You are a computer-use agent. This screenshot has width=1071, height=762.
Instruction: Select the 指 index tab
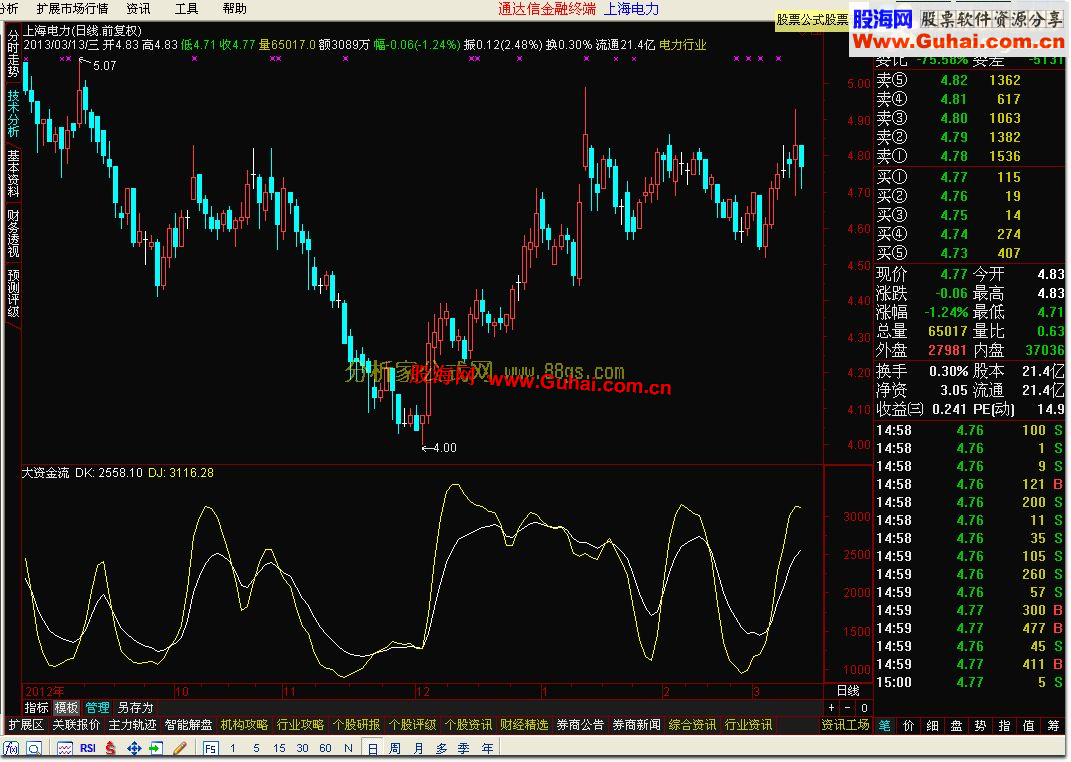[1005, 726]
